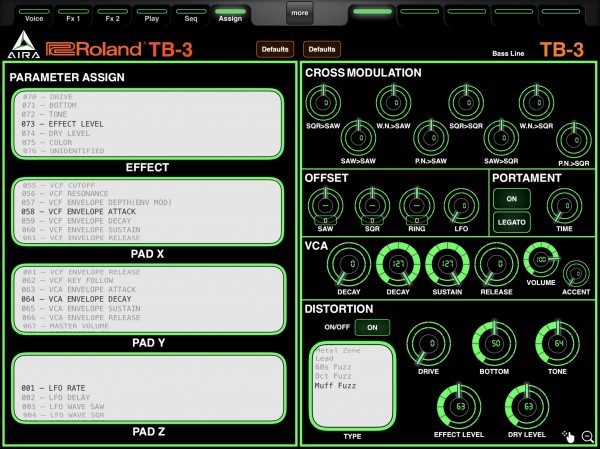
Task: Click the P.N.>SQR knob
Action: click(x=574, y=140)
